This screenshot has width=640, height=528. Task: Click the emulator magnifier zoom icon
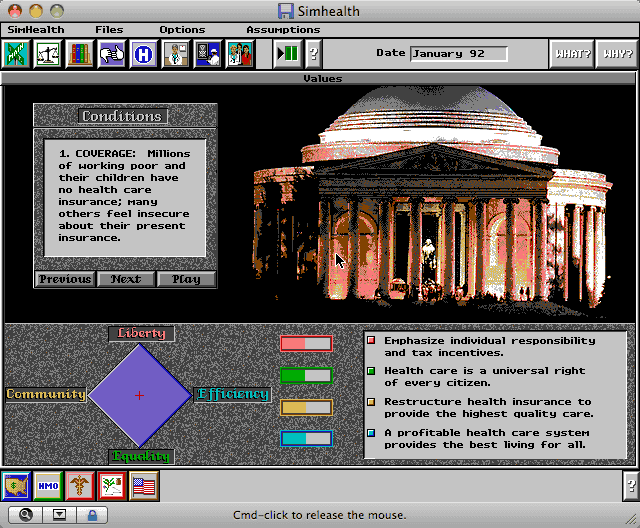[25, 515]
